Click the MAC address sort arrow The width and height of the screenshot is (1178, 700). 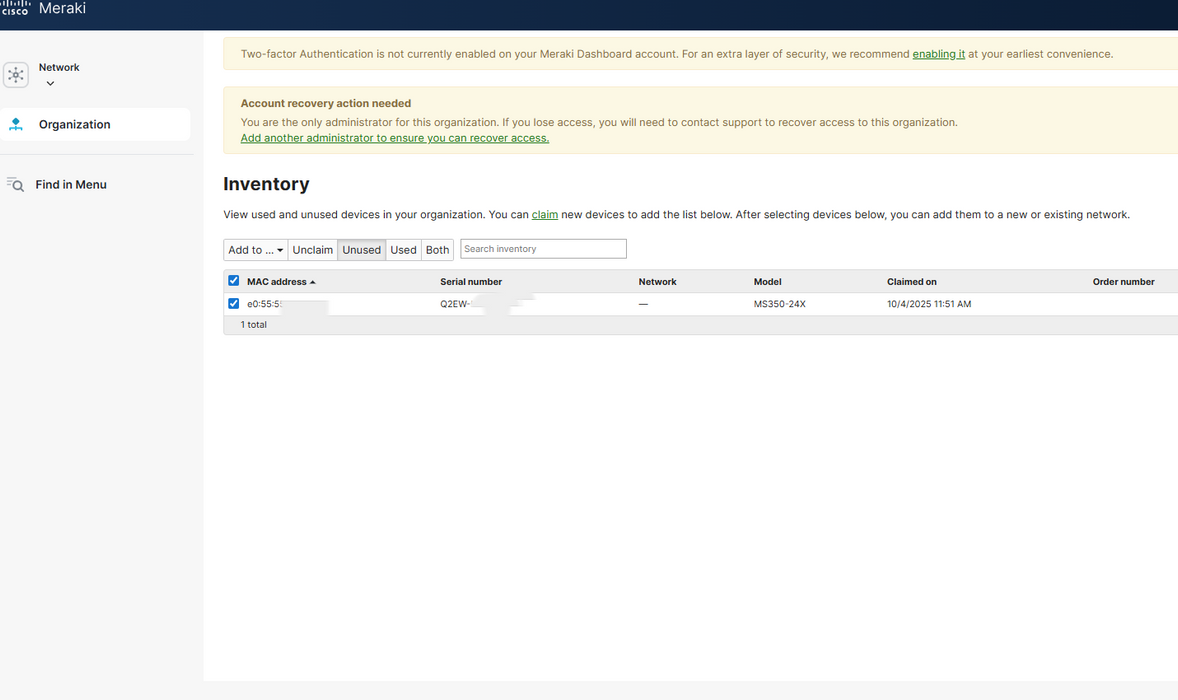[313, 282]
